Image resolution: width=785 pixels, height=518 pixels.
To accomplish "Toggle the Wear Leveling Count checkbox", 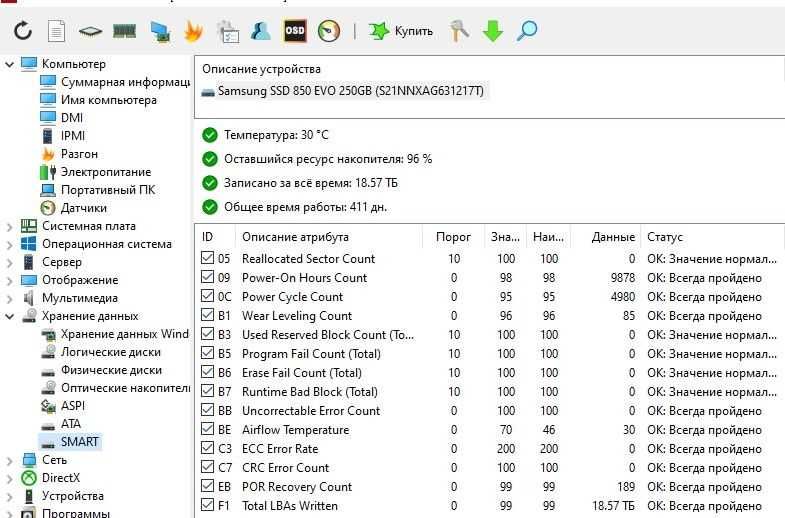I will pyautogui.click(x=207, y=315).
